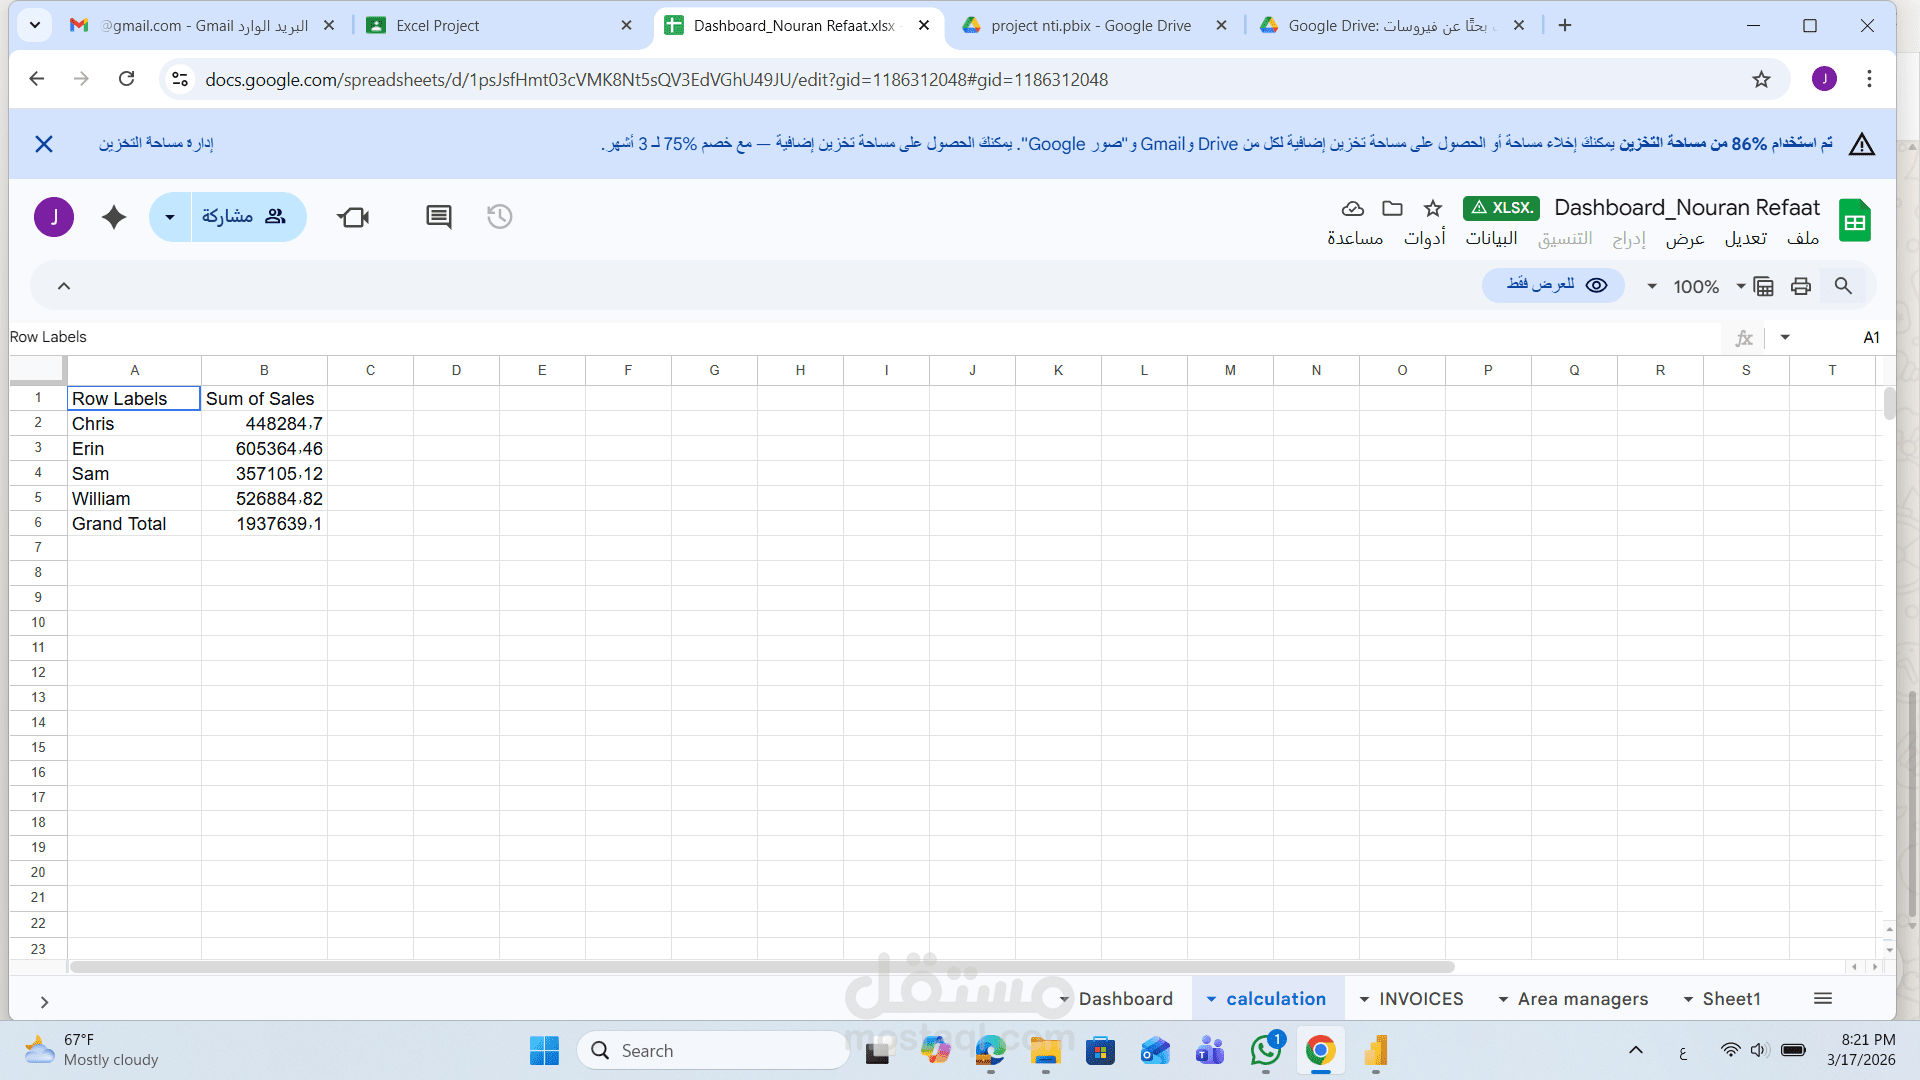Viewport: 1920px width, 1080px height.
Task: Toggle the view-only eye button
Action: pyautogui.click(x=1554, y=286)
